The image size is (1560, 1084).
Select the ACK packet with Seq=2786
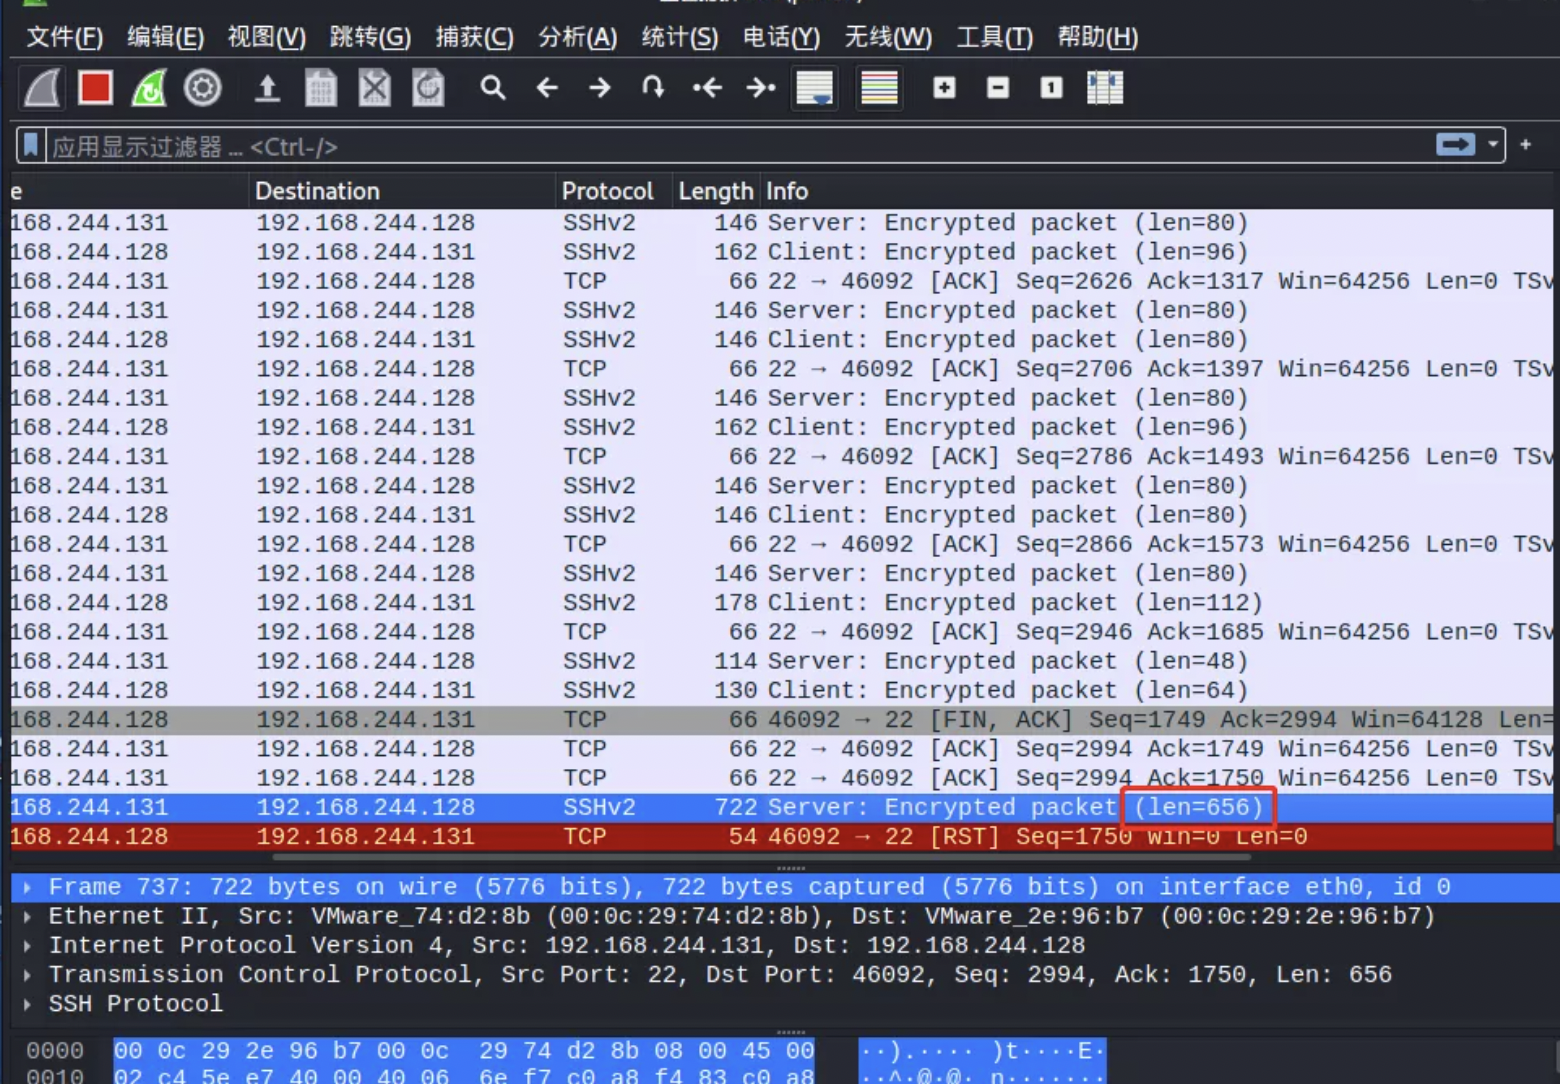782,457
